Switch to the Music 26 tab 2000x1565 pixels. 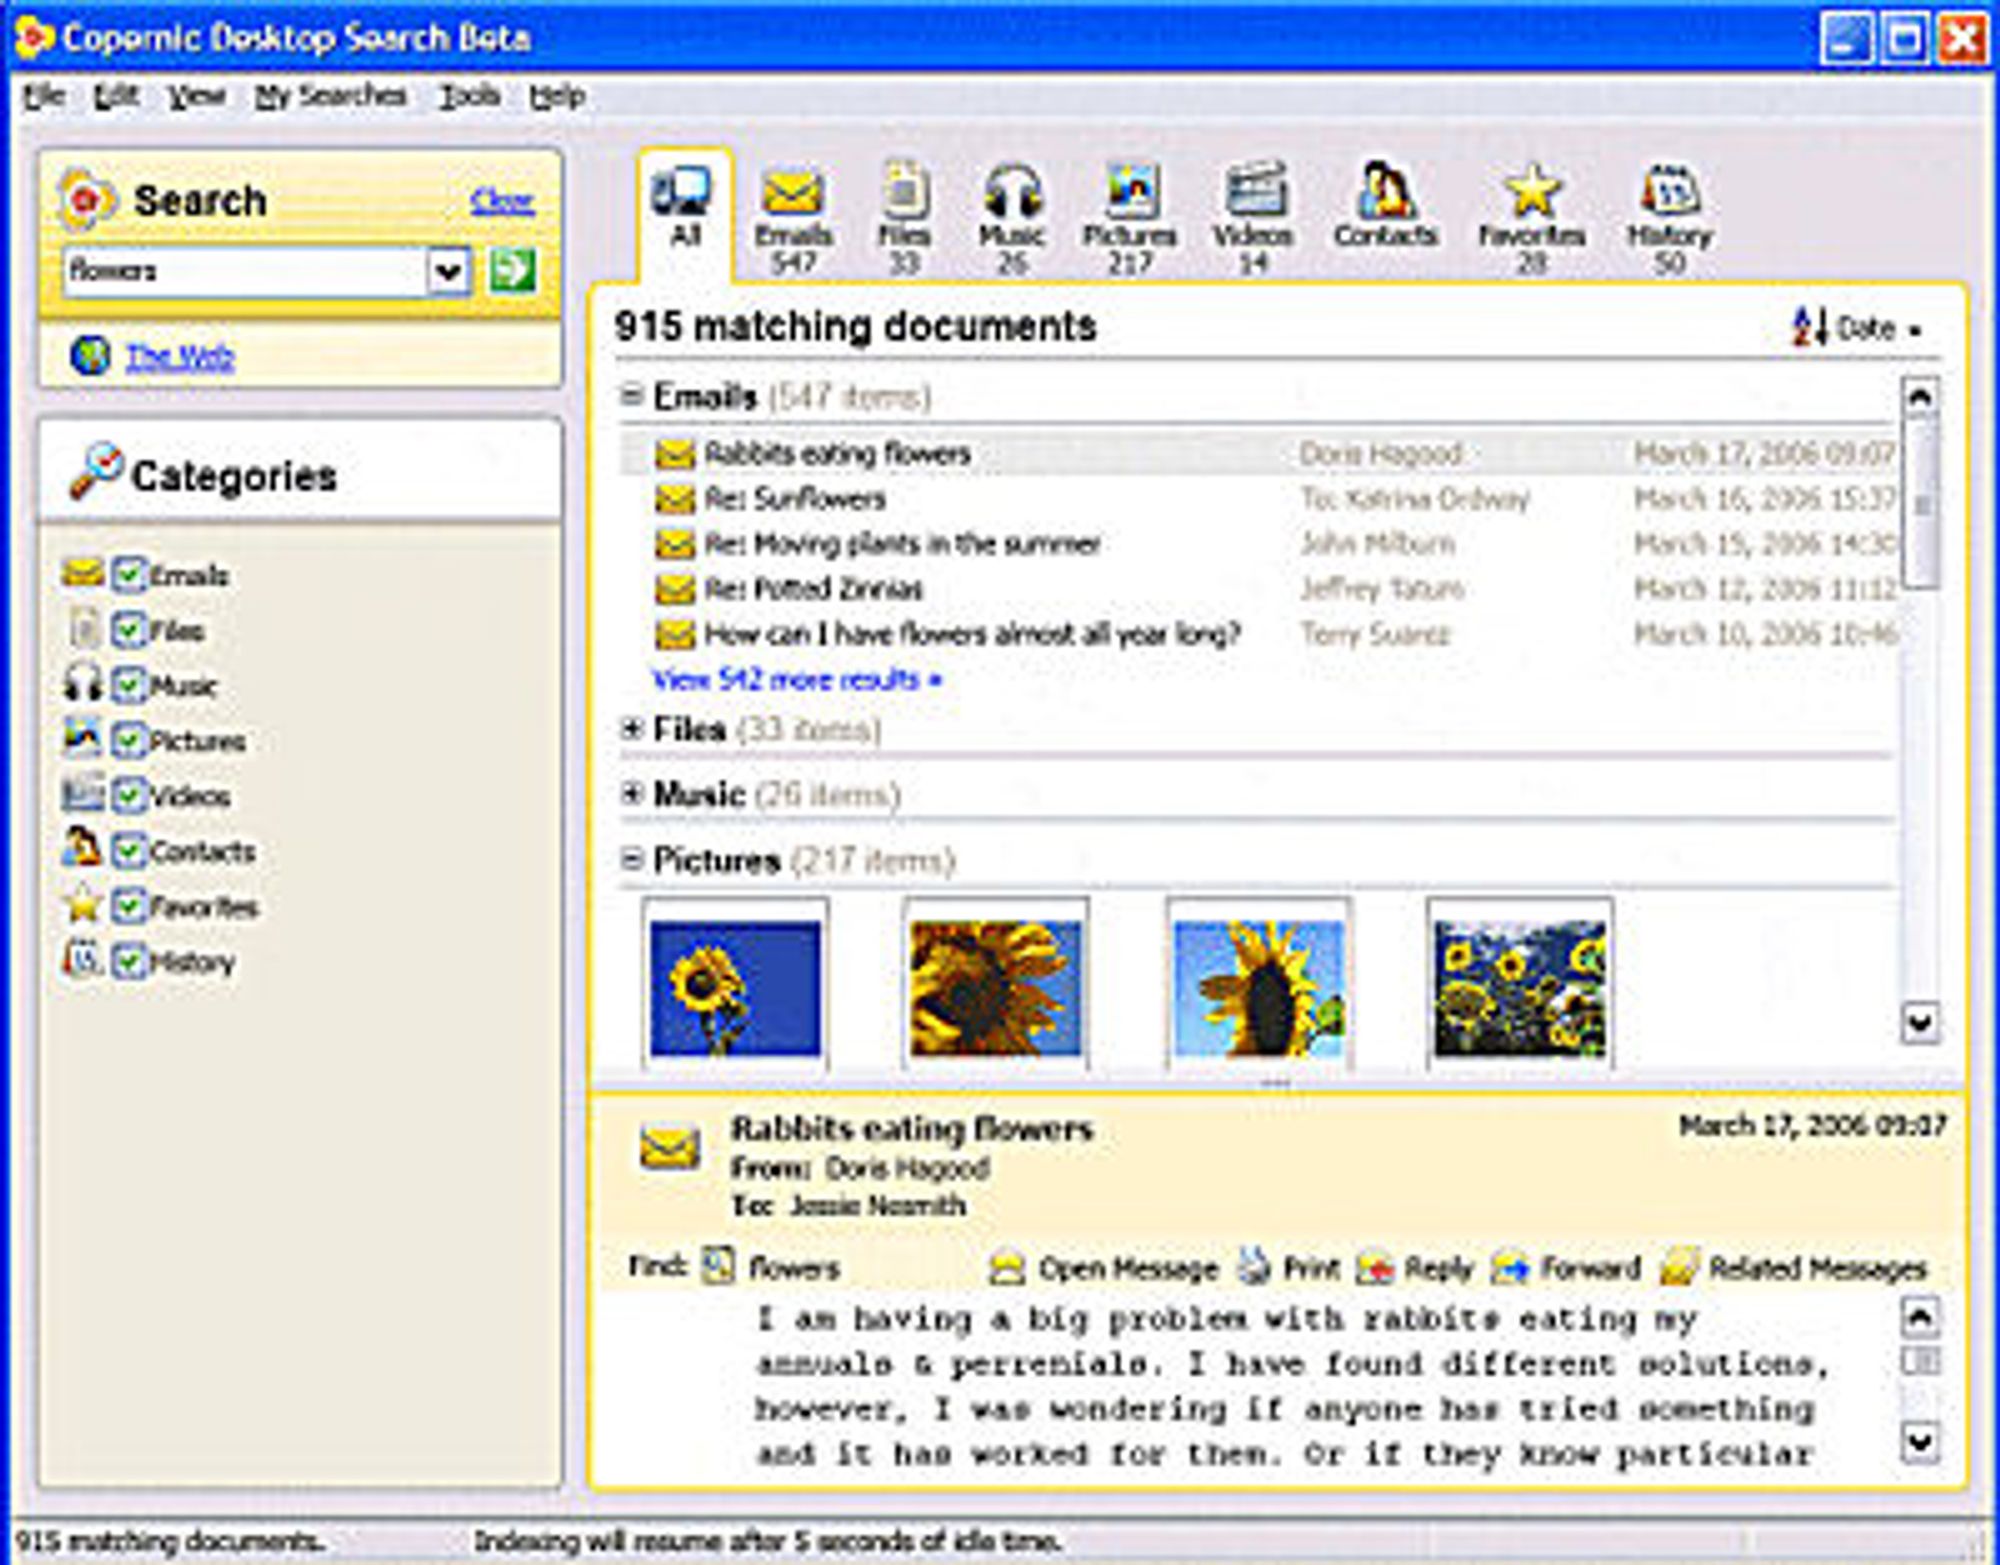[1011, 217]
